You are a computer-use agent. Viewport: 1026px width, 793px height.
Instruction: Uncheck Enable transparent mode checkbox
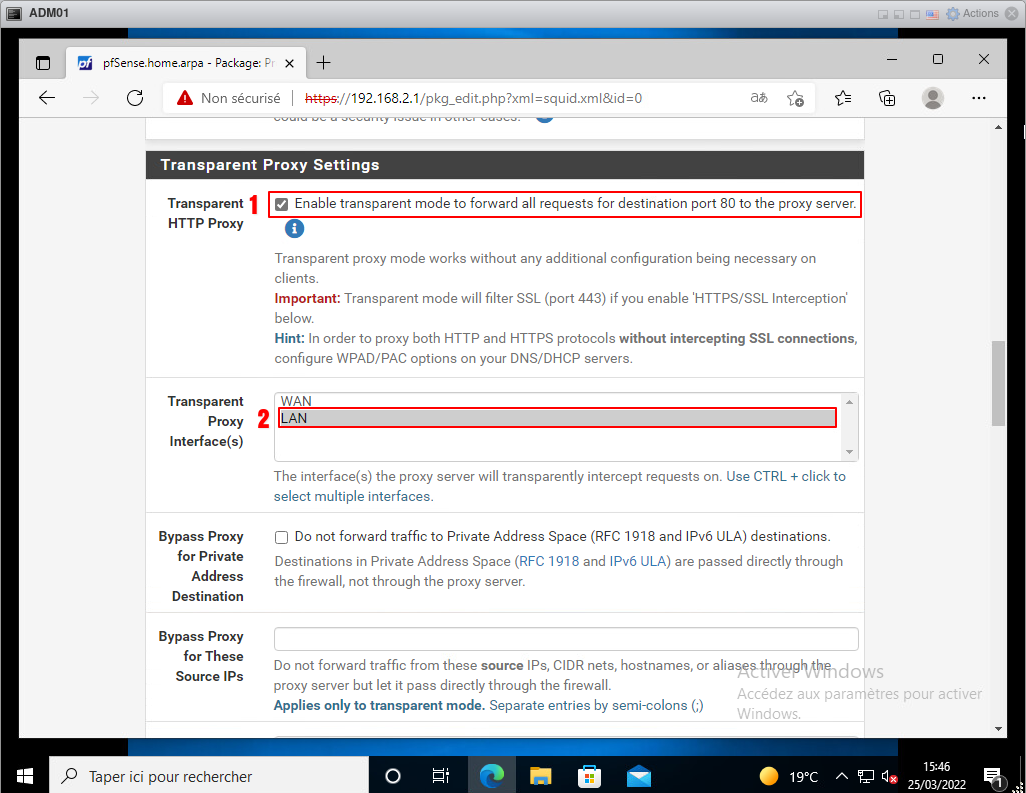click(x=282, y=204)
